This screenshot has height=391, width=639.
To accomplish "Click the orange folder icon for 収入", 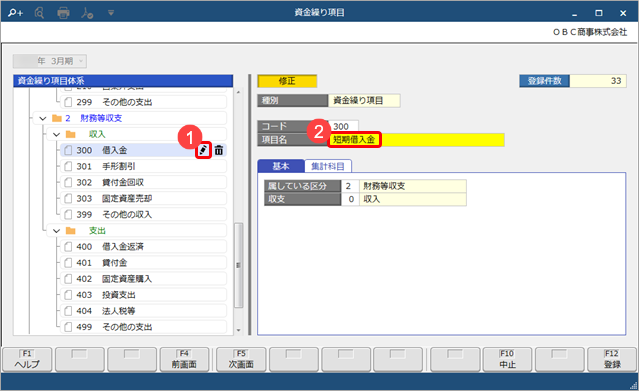I will pyautogui.click(x=71, y=134).
